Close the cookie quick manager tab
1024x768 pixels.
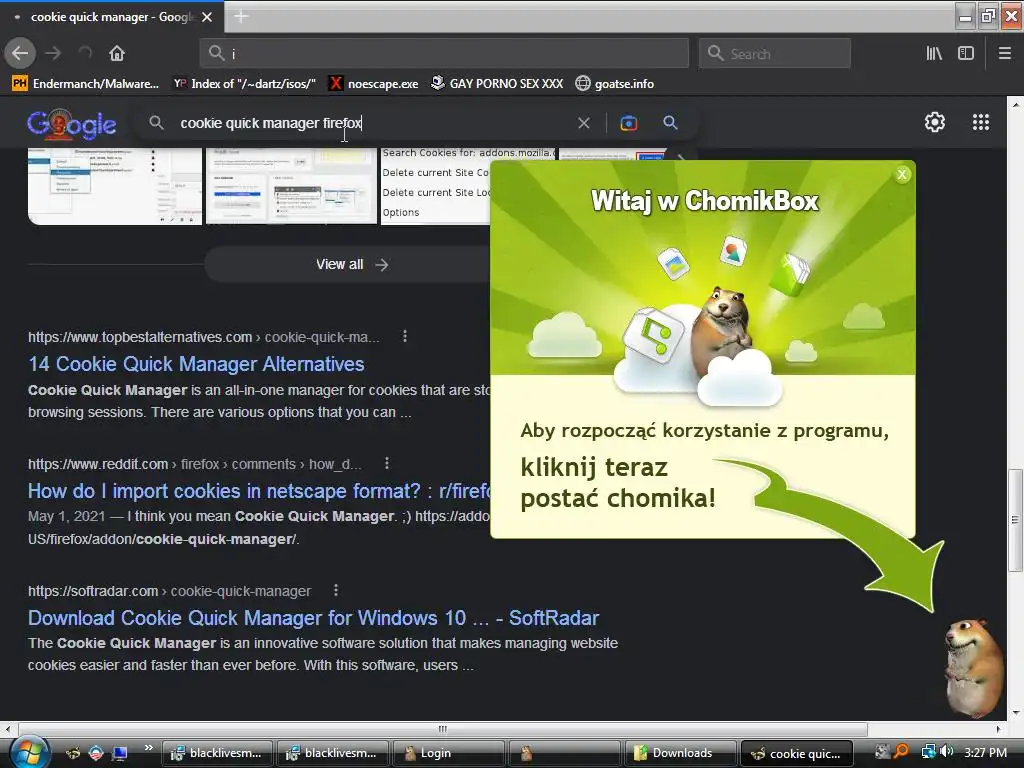tap(207, 17)
